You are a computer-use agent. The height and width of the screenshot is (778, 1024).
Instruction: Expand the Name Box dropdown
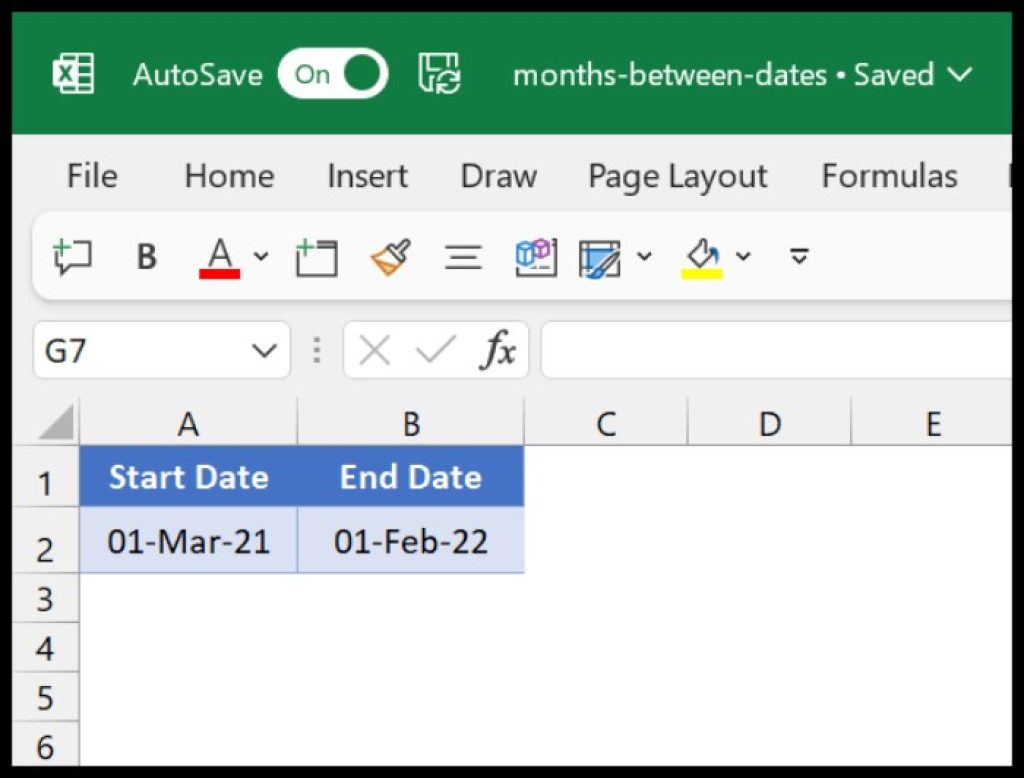[264, 350]
